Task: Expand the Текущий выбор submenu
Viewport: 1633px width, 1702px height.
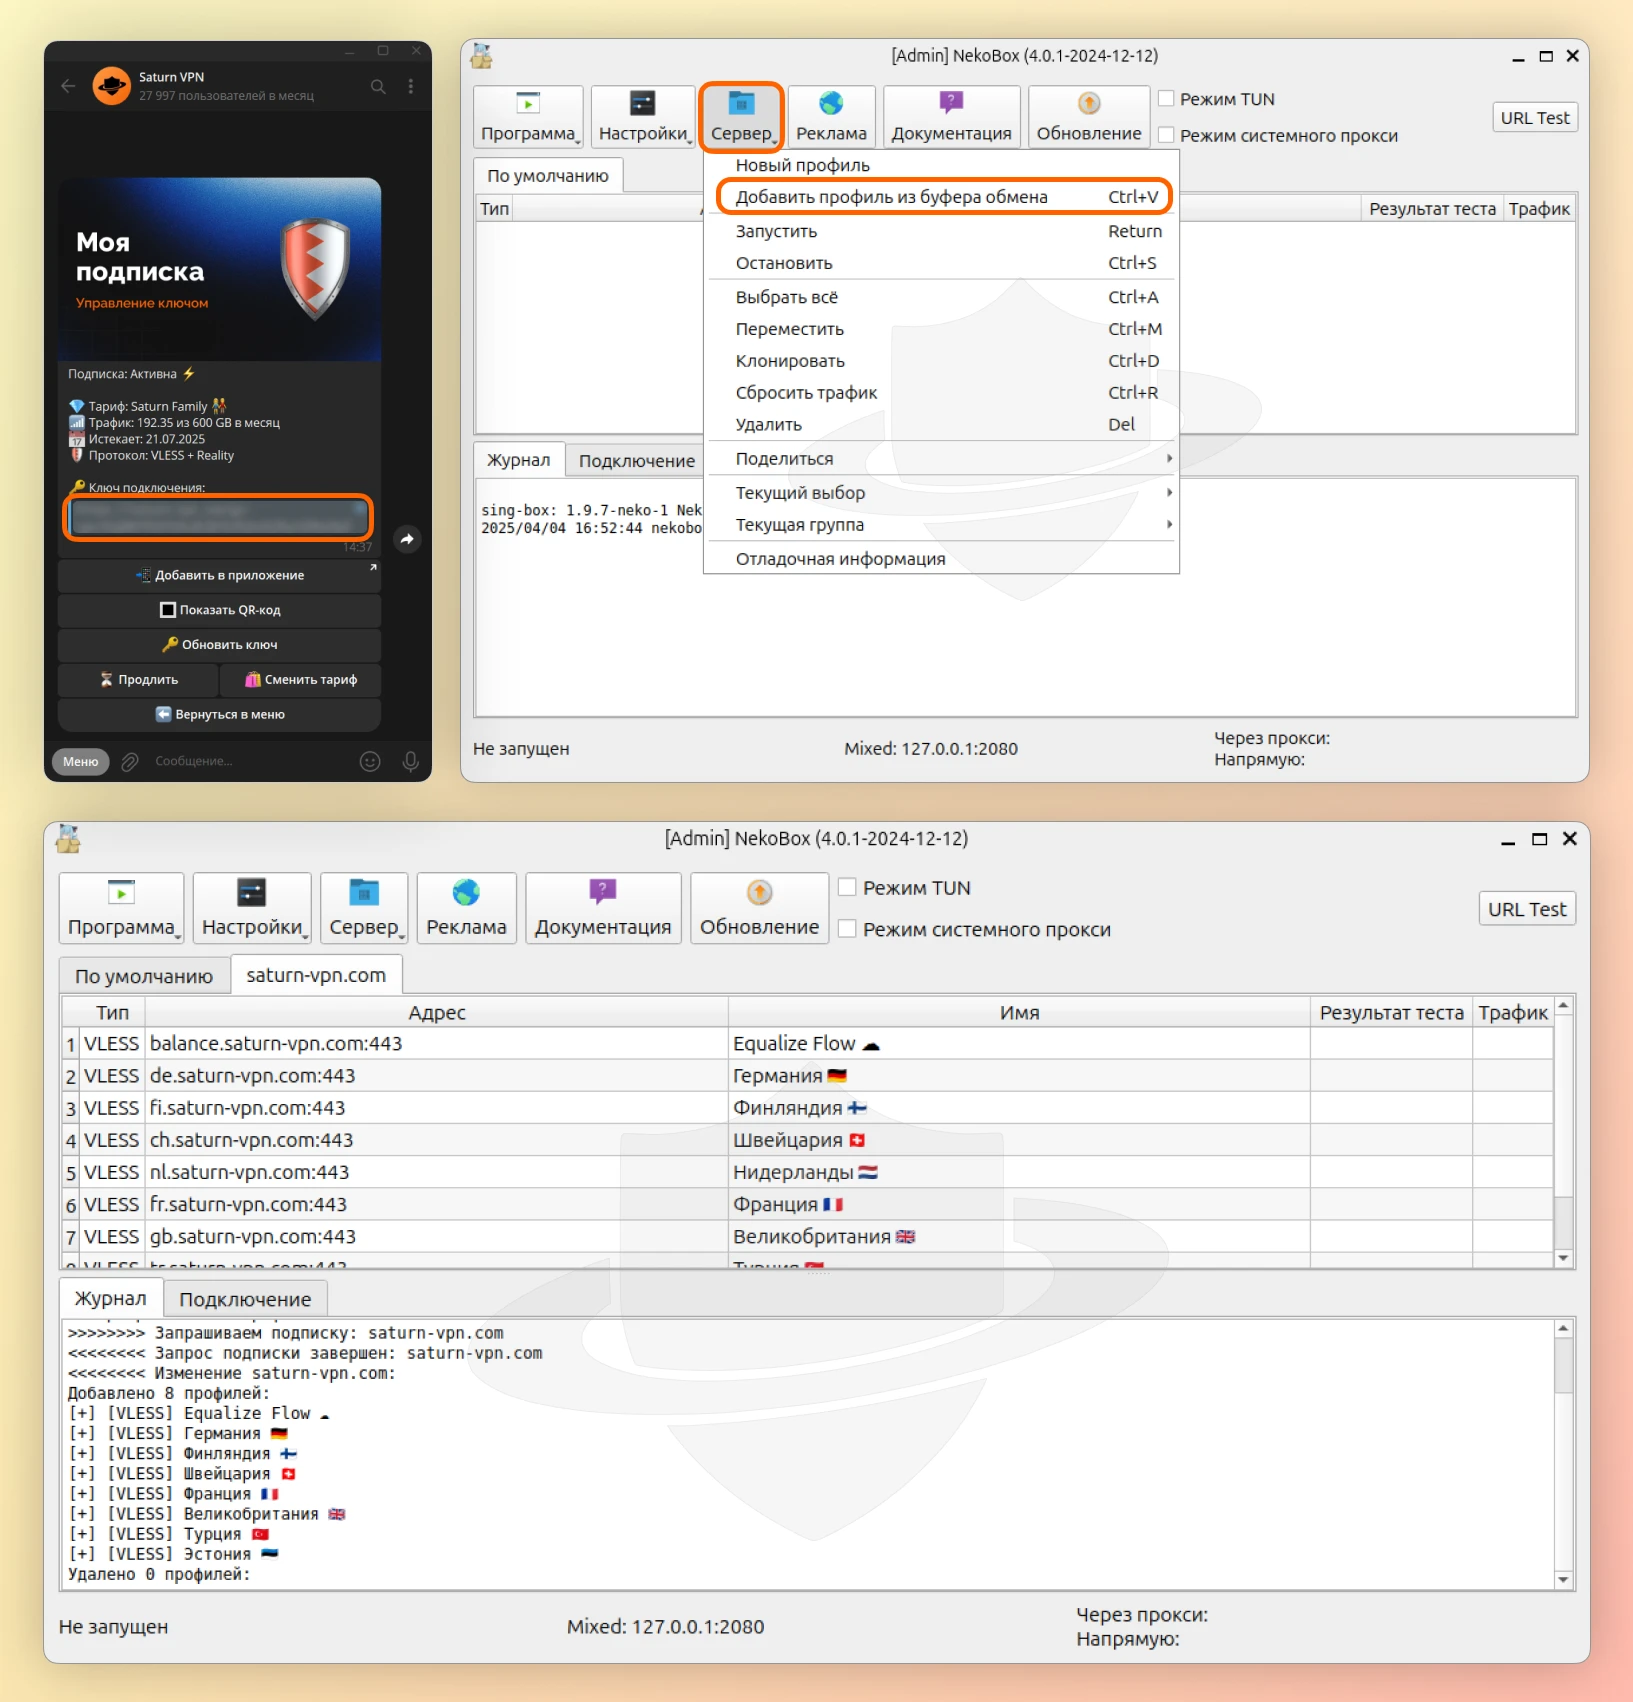Action: pyautogui.click(x=940, y=493)
